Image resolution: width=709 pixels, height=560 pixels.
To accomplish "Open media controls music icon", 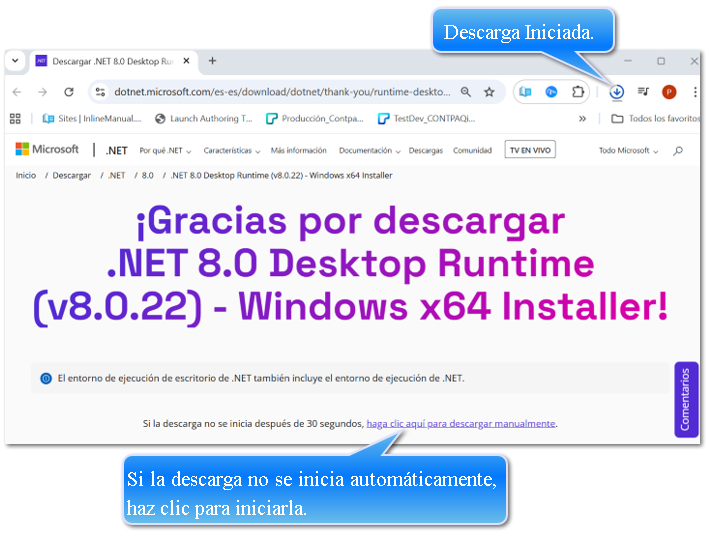I will point(643,92).
